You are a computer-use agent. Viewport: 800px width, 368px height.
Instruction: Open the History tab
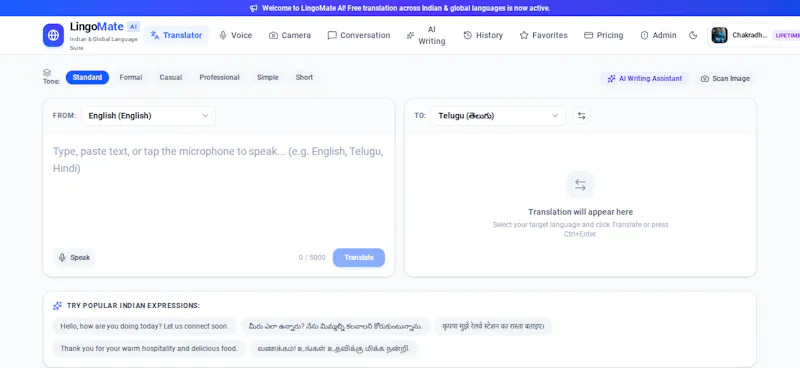[x=483, y=35]
